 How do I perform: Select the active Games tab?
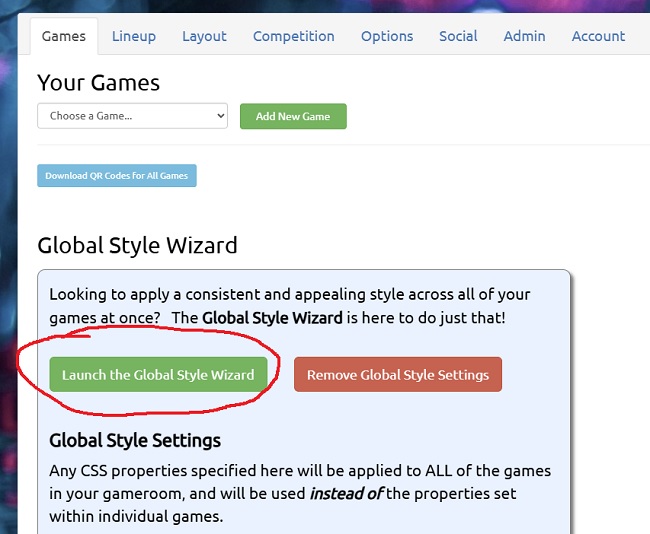click(x=64, y=36)
